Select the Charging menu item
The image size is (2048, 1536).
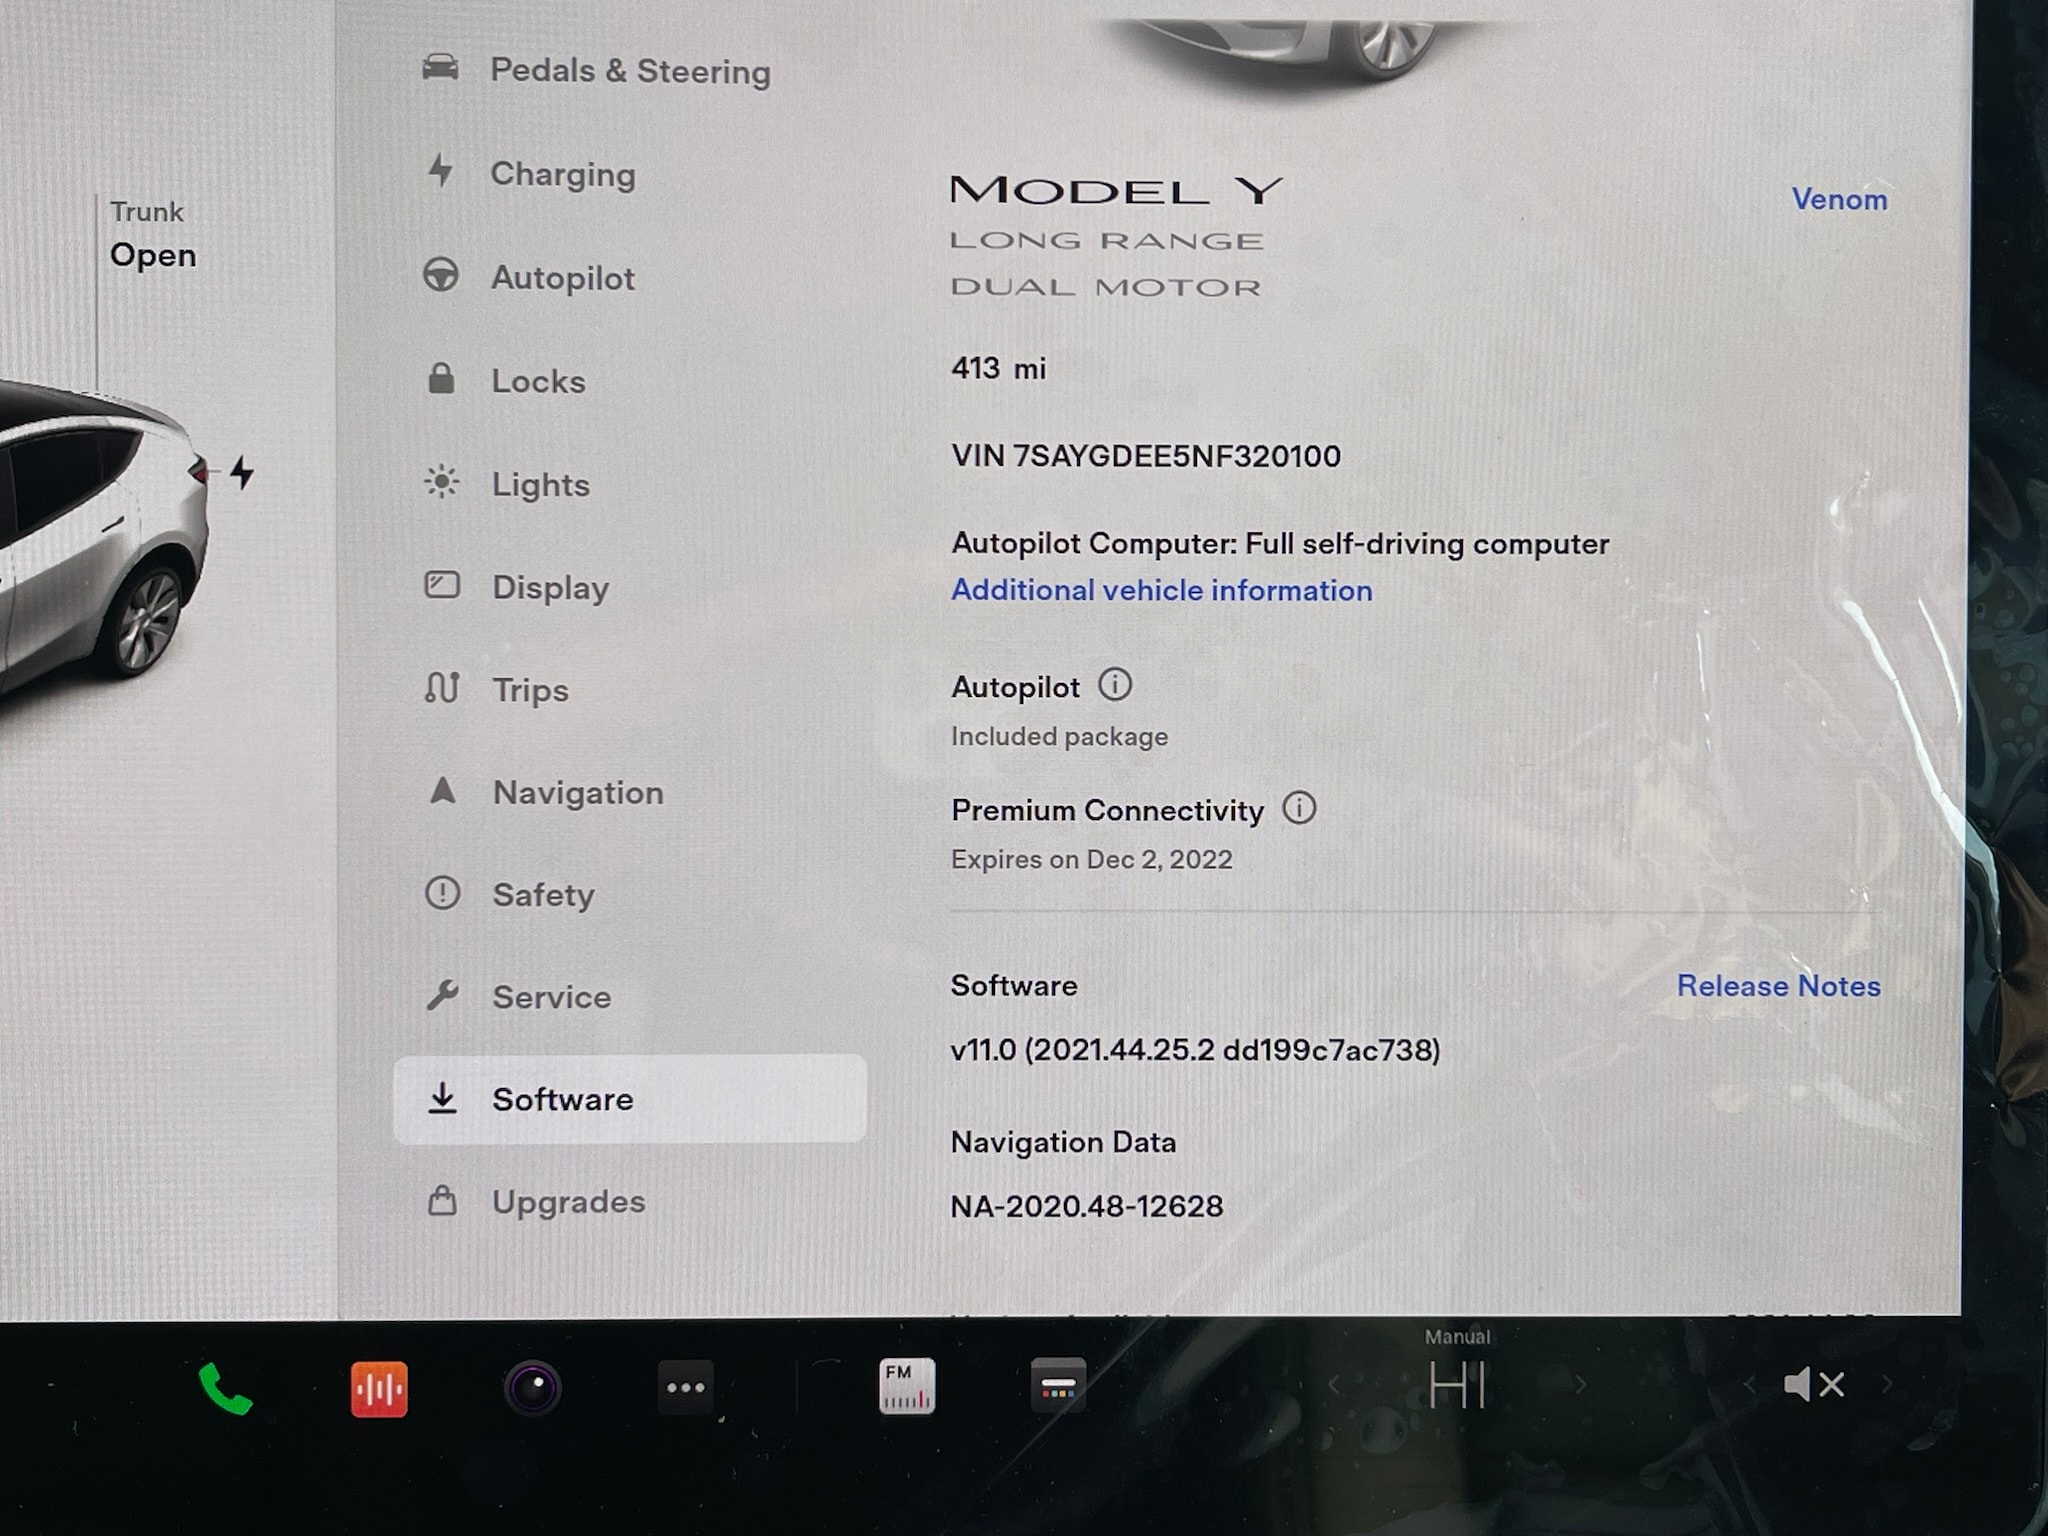coord(562,174)
